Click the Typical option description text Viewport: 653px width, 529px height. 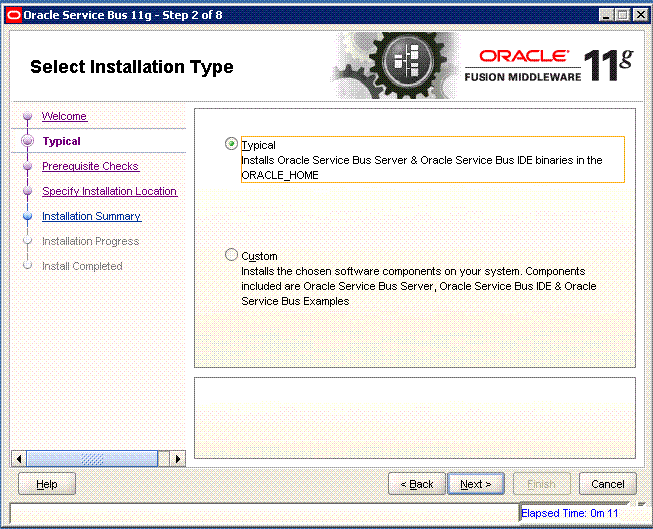pos(421,167)
